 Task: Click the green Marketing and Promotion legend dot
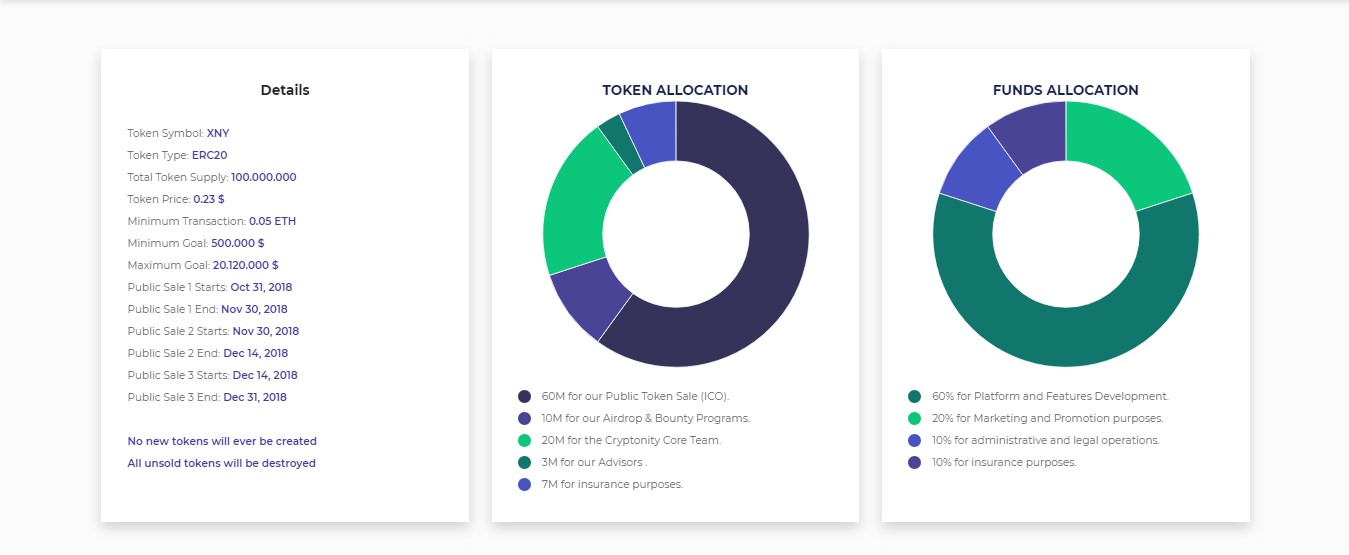(914, 418)
